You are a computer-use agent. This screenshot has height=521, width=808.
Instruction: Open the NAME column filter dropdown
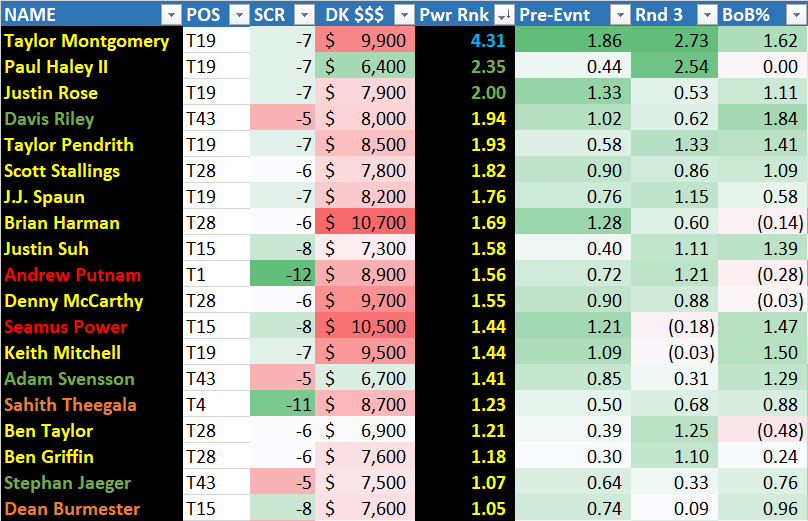[x=171, y=15]
